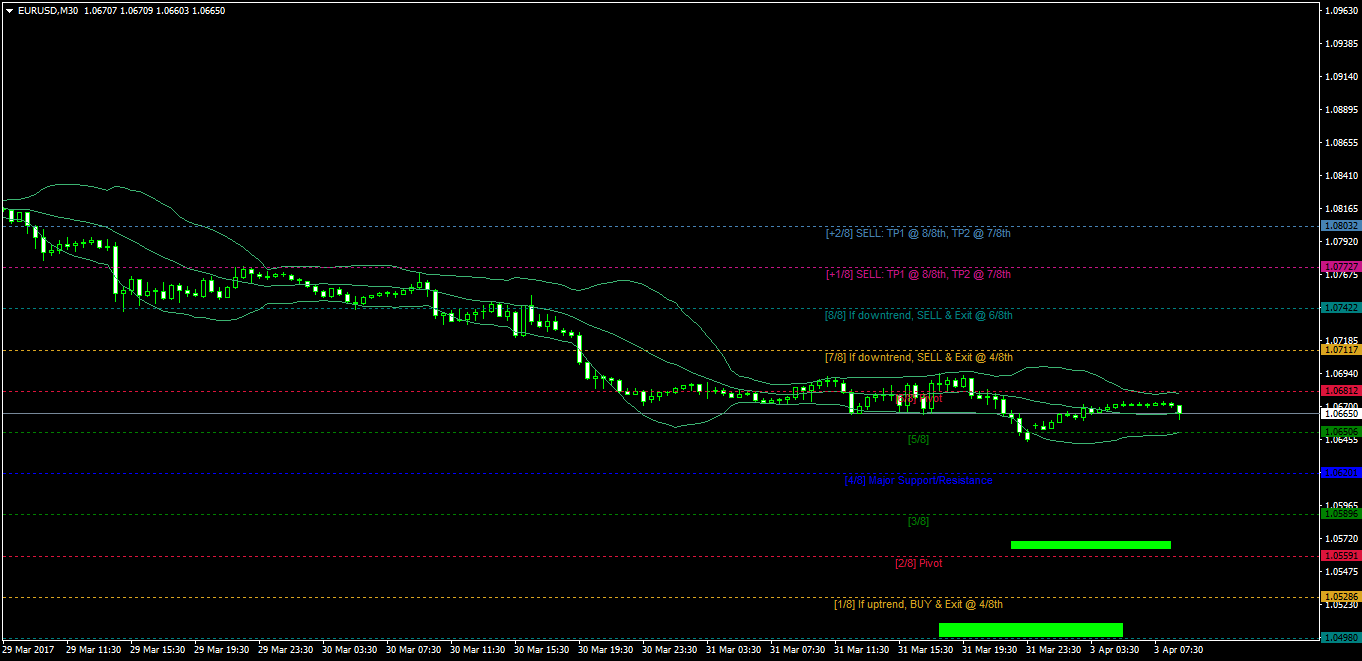Click the 29 Mar 2017 time axis label

tap(29, 649)
